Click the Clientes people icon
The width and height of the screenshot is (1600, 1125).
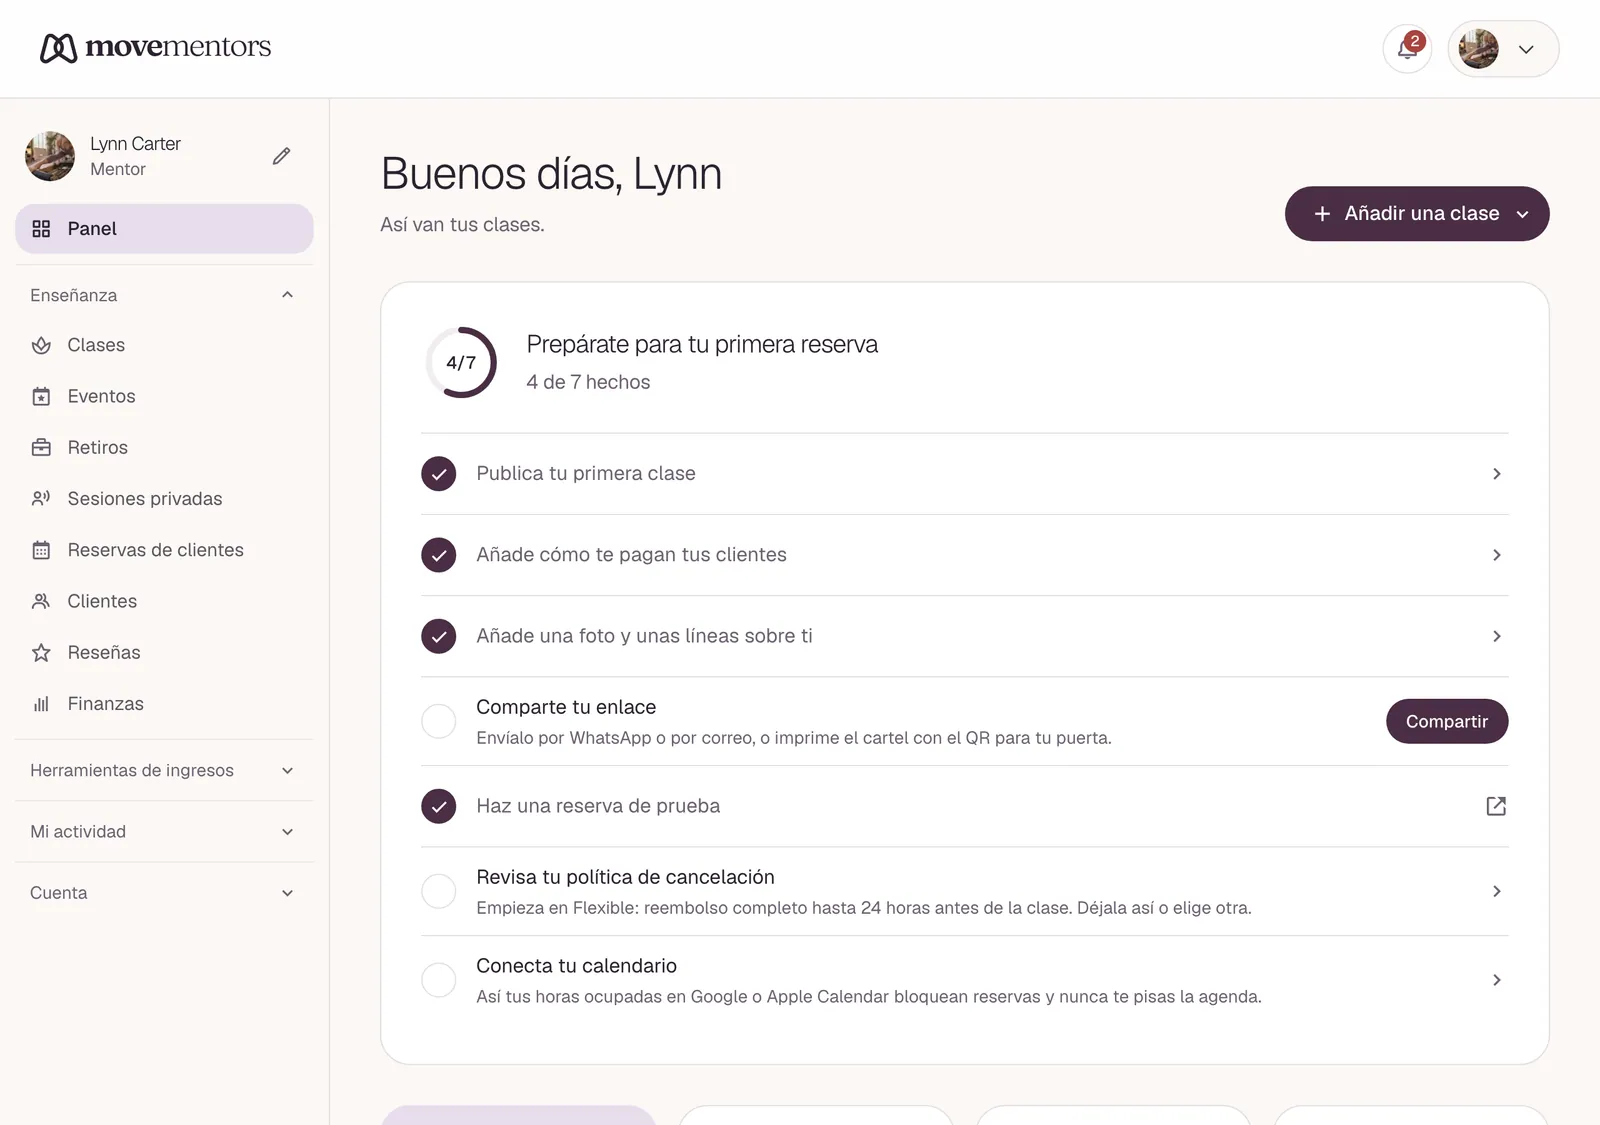[x=41, y=601]
